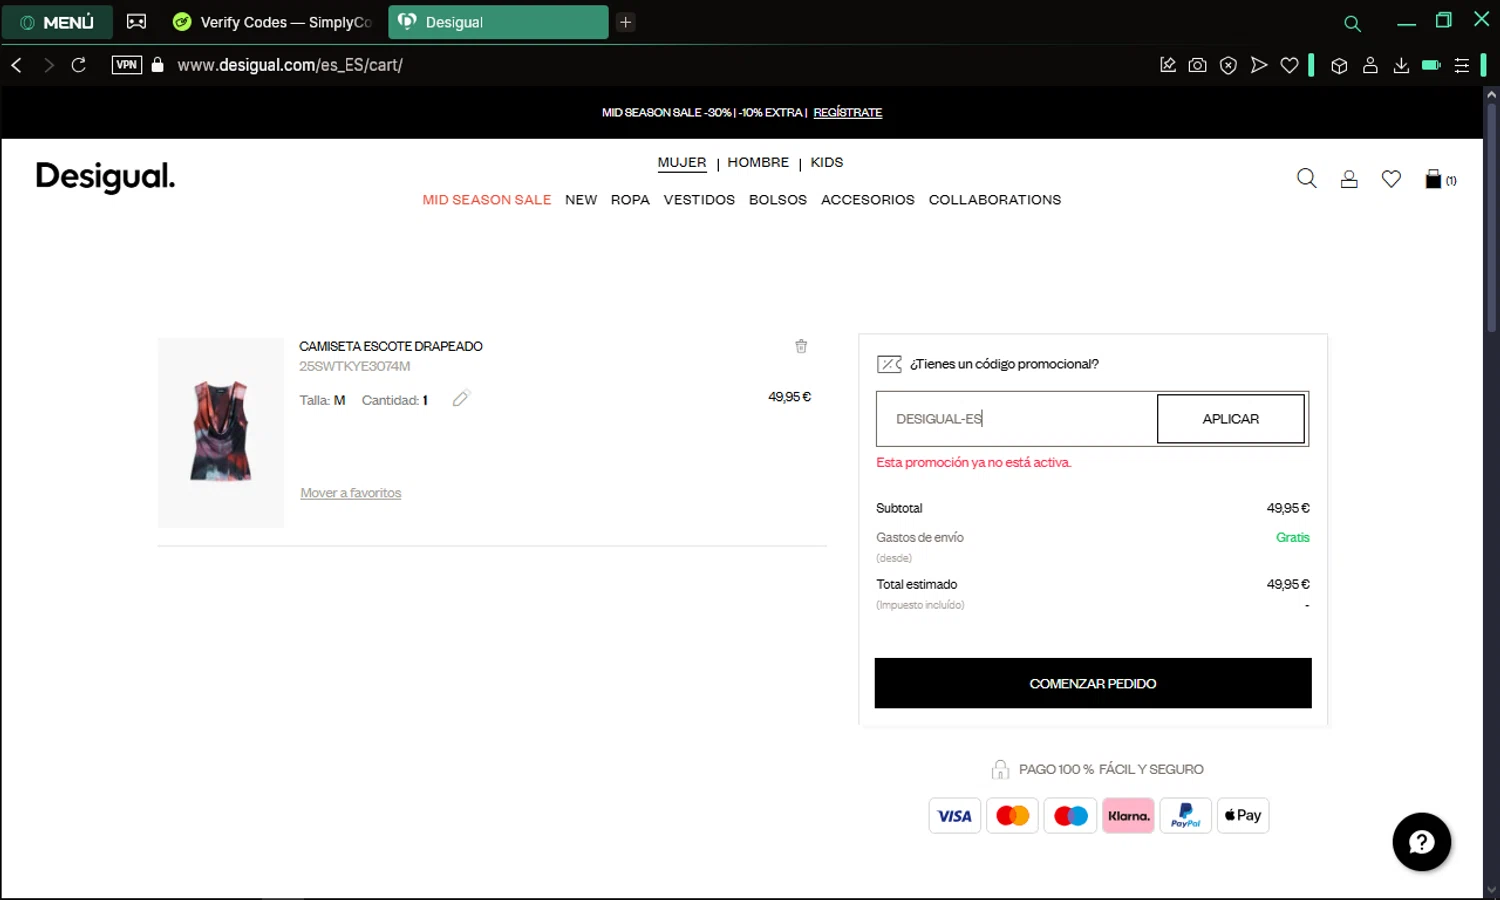
Task: Open the ROPA menu item
Action: 630,200
